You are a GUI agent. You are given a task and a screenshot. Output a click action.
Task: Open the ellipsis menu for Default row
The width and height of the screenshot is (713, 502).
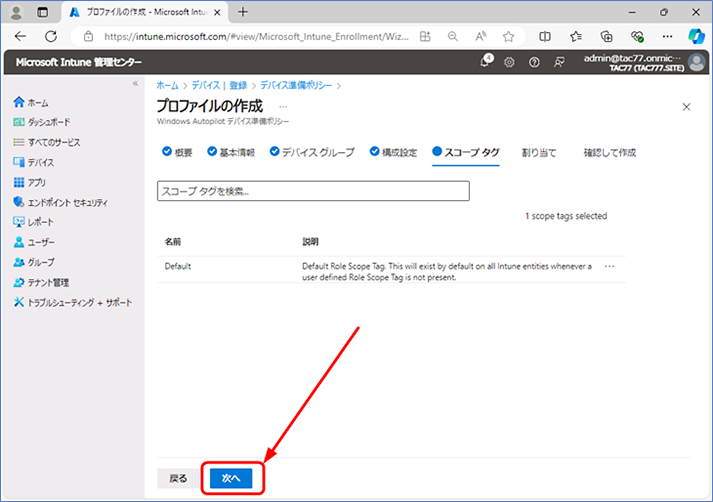click(610, 266)
